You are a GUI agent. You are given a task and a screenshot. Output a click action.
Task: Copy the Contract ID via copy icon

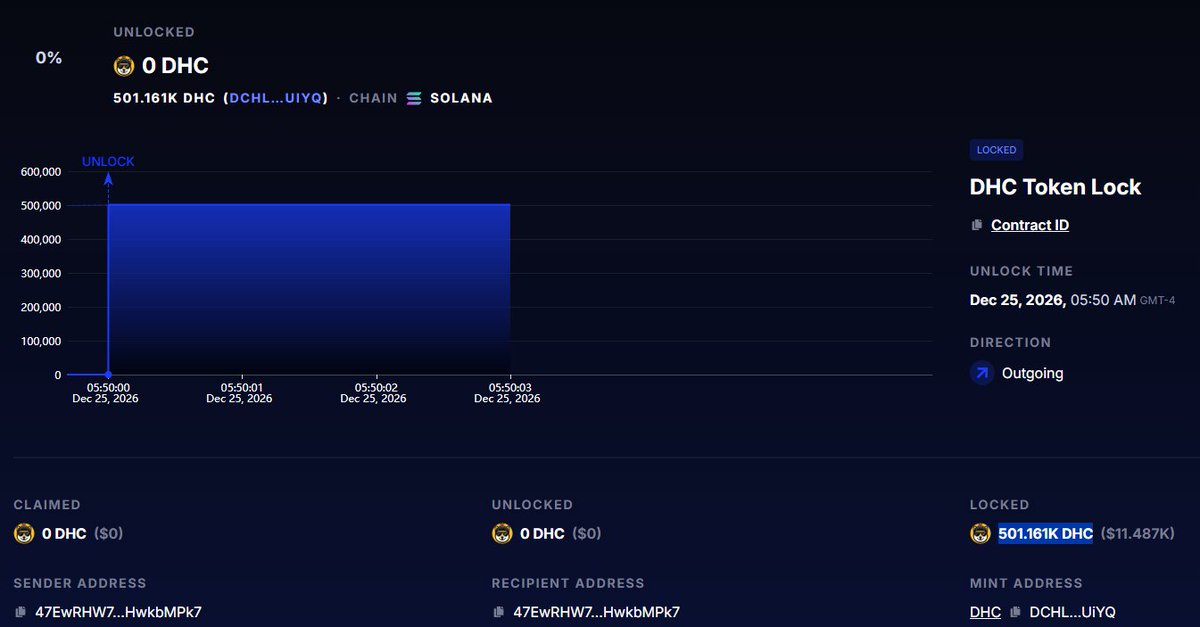pyautogui.click(x=977, y=225)
